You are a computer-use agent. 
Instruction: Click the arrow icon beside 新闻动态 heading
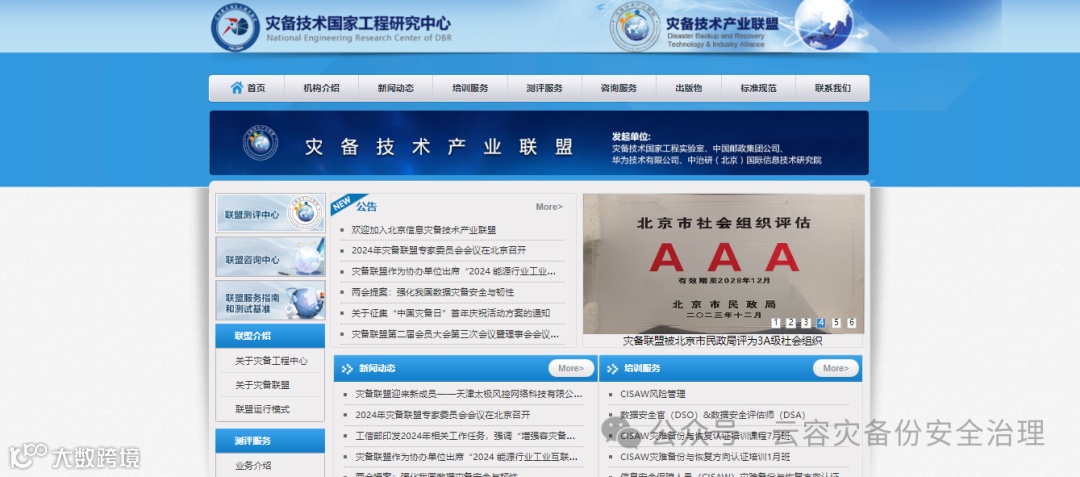pyautogui.click(x=347, y=369)
